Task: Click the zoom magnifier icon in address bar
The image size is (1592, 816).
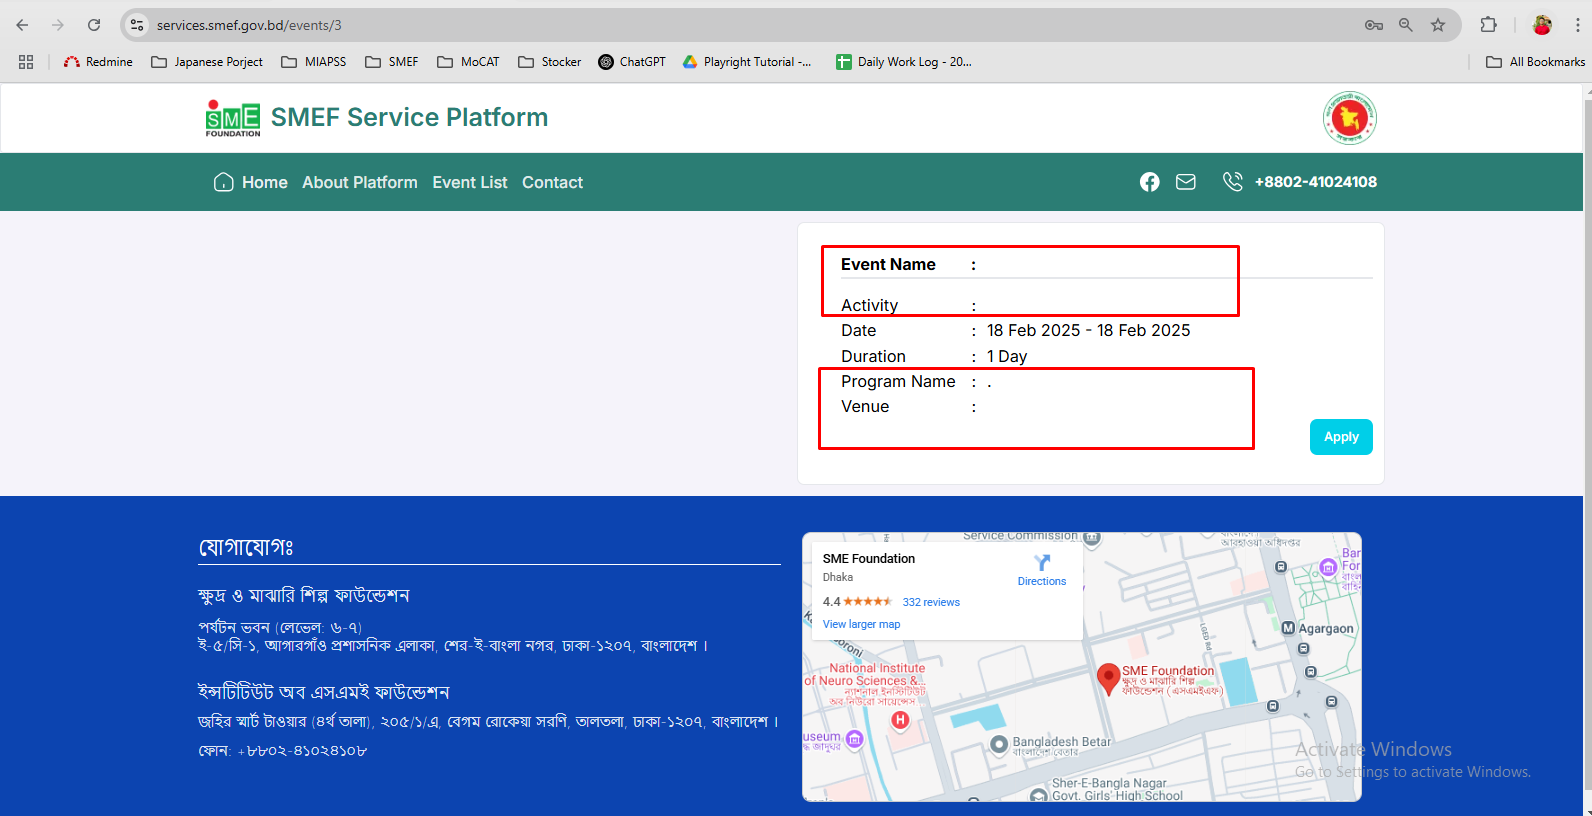Action: [x=1406, y=25]
